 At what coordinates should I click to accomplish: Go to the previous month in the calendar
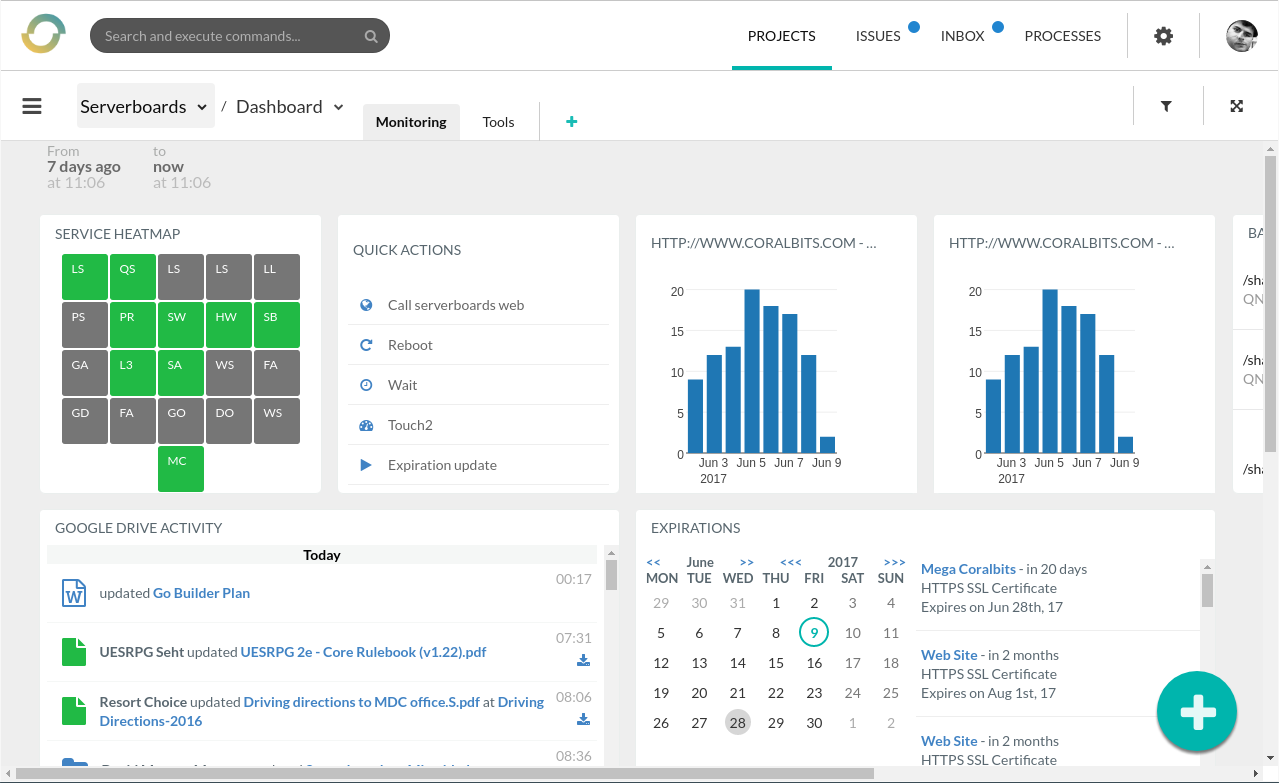[654, 562]
